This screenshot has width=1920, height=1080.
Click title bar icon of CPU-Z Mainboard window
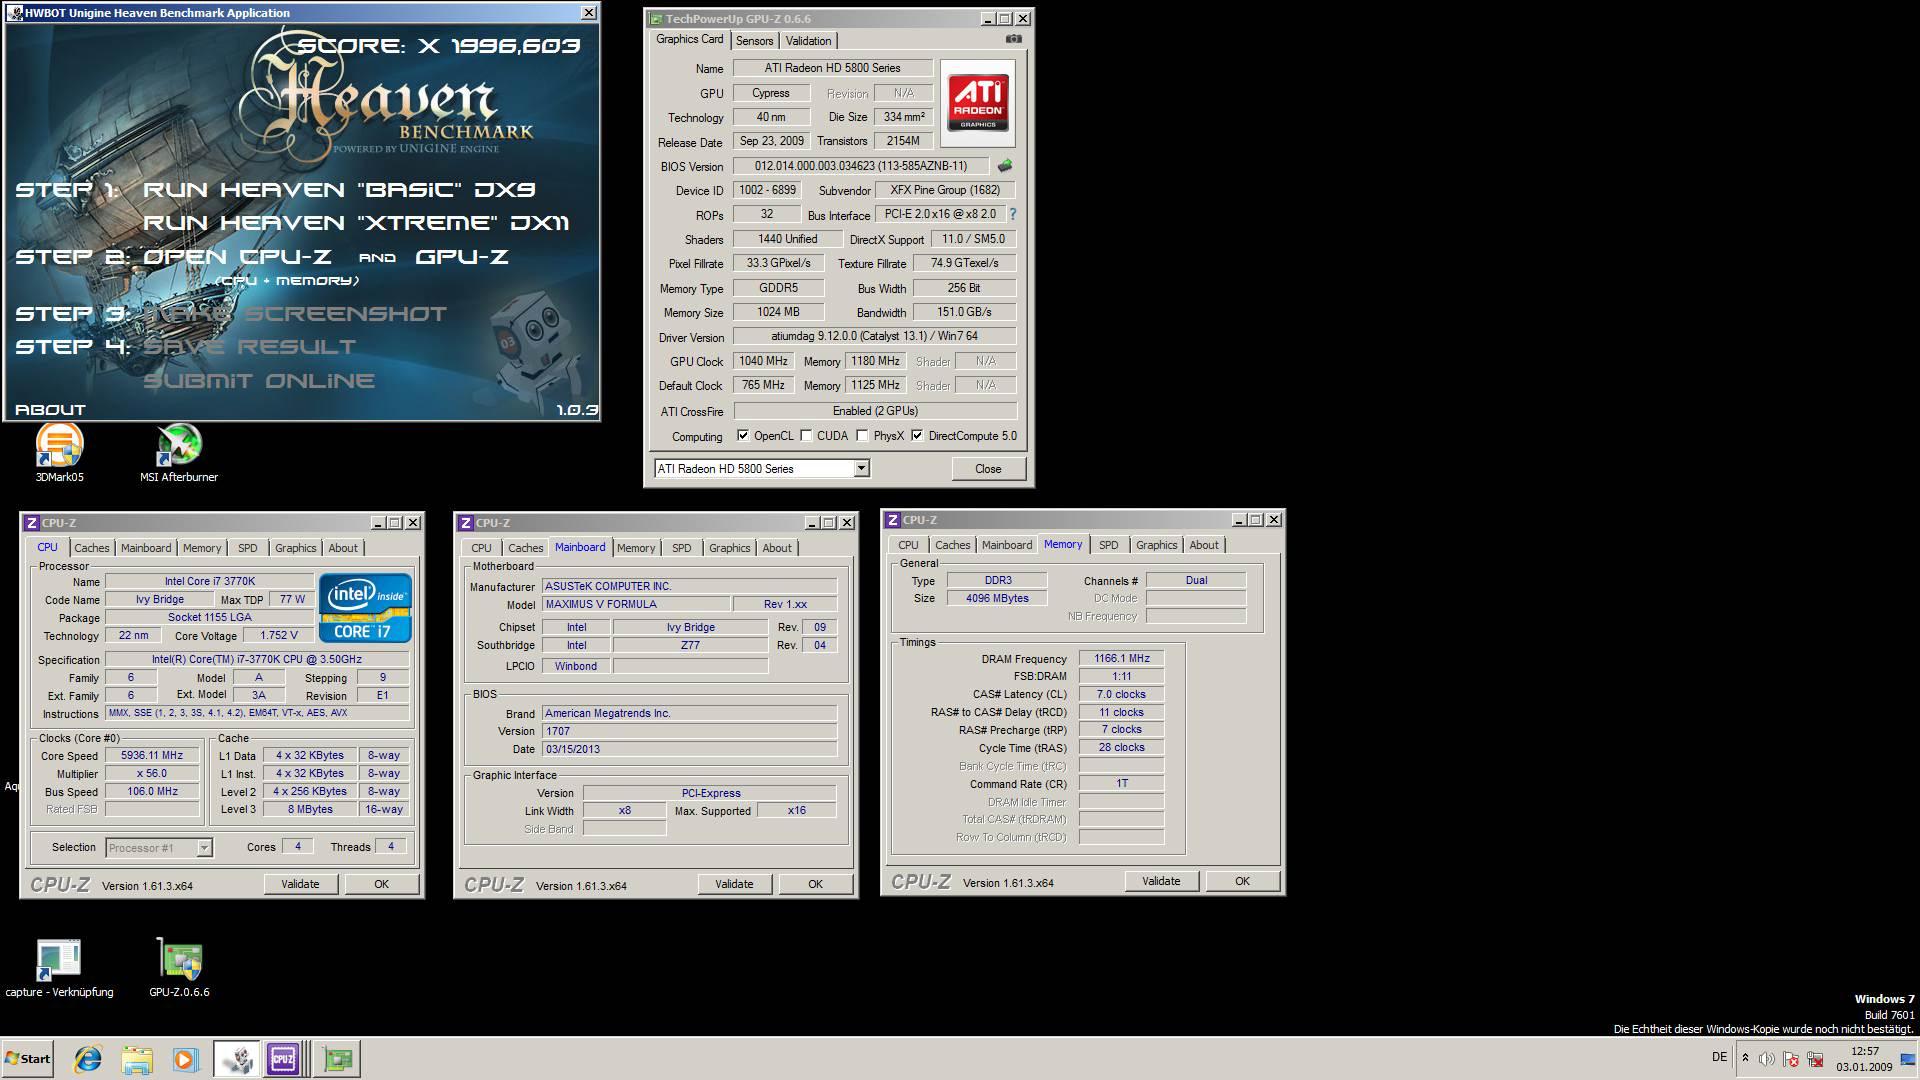[x=465, y=523]
